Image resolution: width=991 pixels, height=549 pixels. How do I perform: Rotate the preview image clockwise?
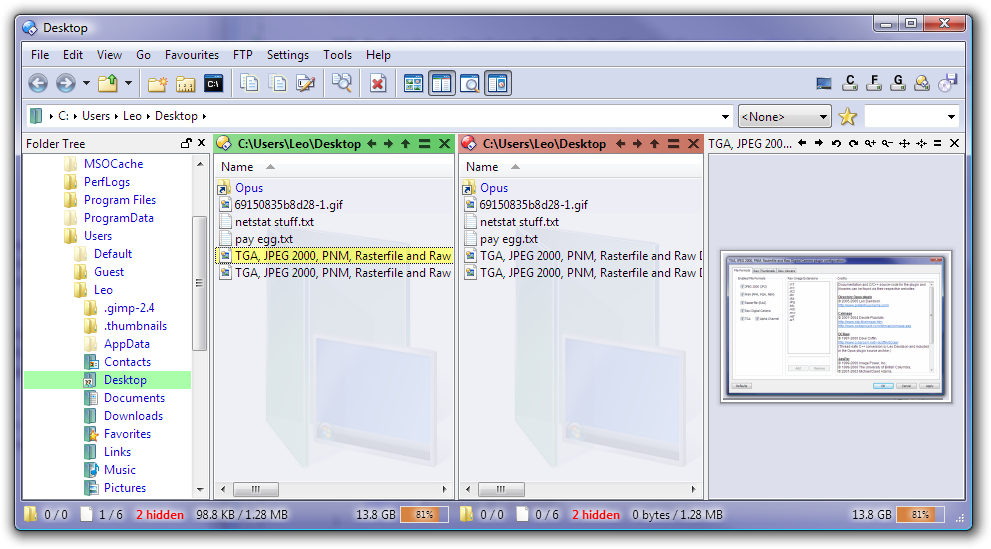click(x=855, y=144)
